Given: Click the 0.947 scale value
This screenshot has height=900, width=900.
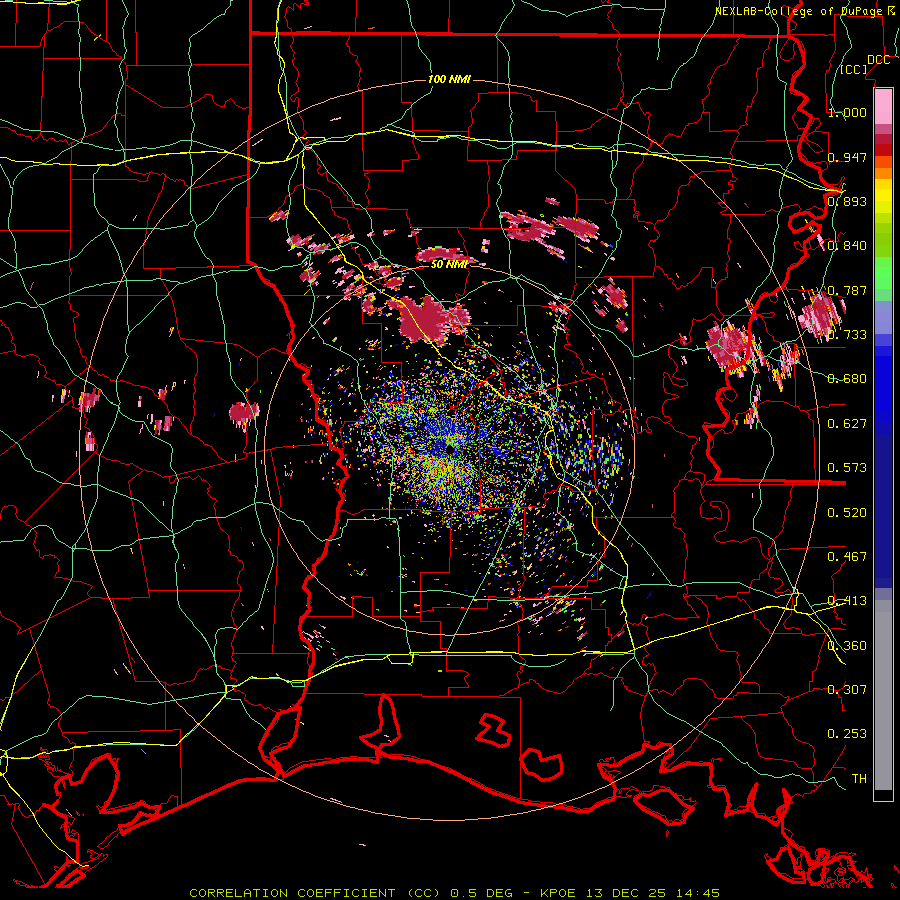Looking at the screenshot, I should tap(847, 157).
